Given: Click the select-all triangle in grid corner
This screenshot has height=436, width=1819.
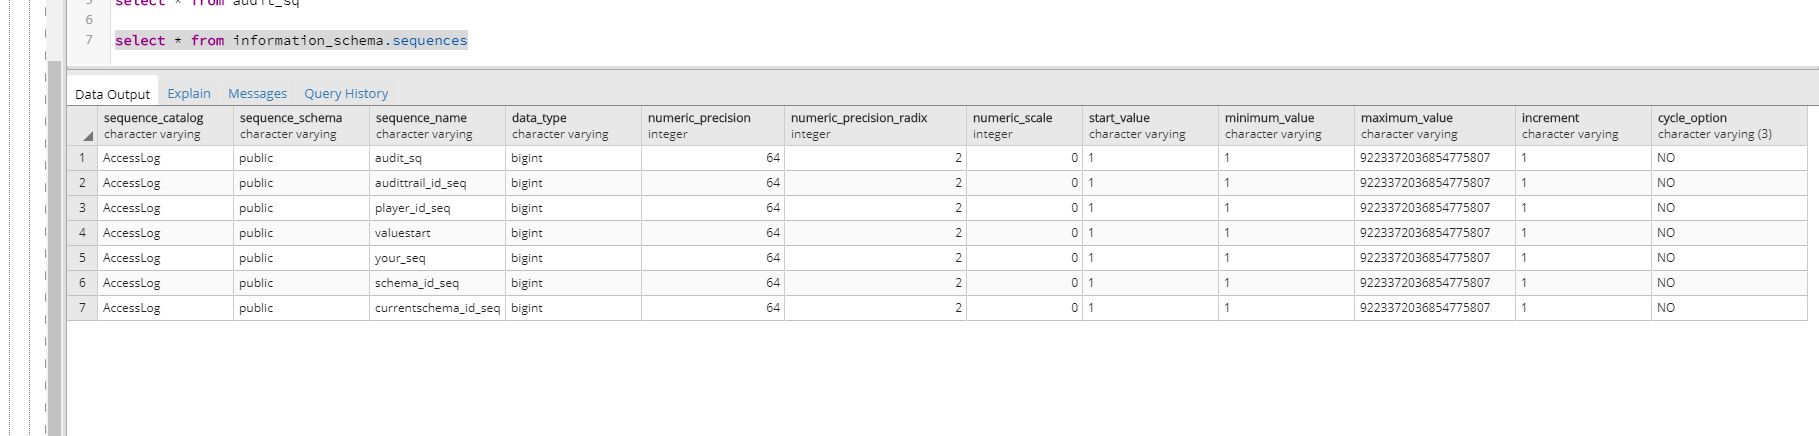Looking at the screenshot, I should pos(87,136).
